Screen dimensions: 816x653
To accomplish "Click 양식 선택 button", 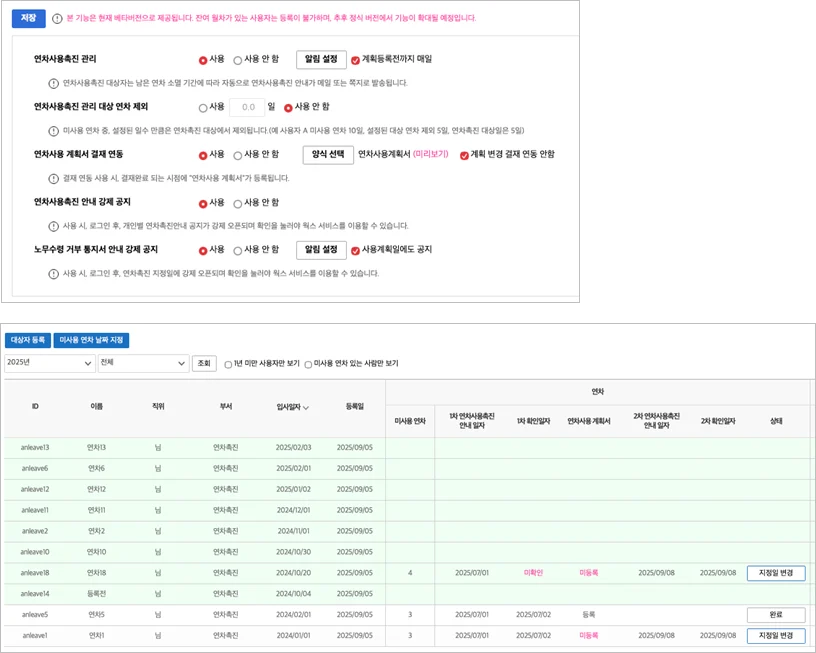I will [x=327, y=155].
